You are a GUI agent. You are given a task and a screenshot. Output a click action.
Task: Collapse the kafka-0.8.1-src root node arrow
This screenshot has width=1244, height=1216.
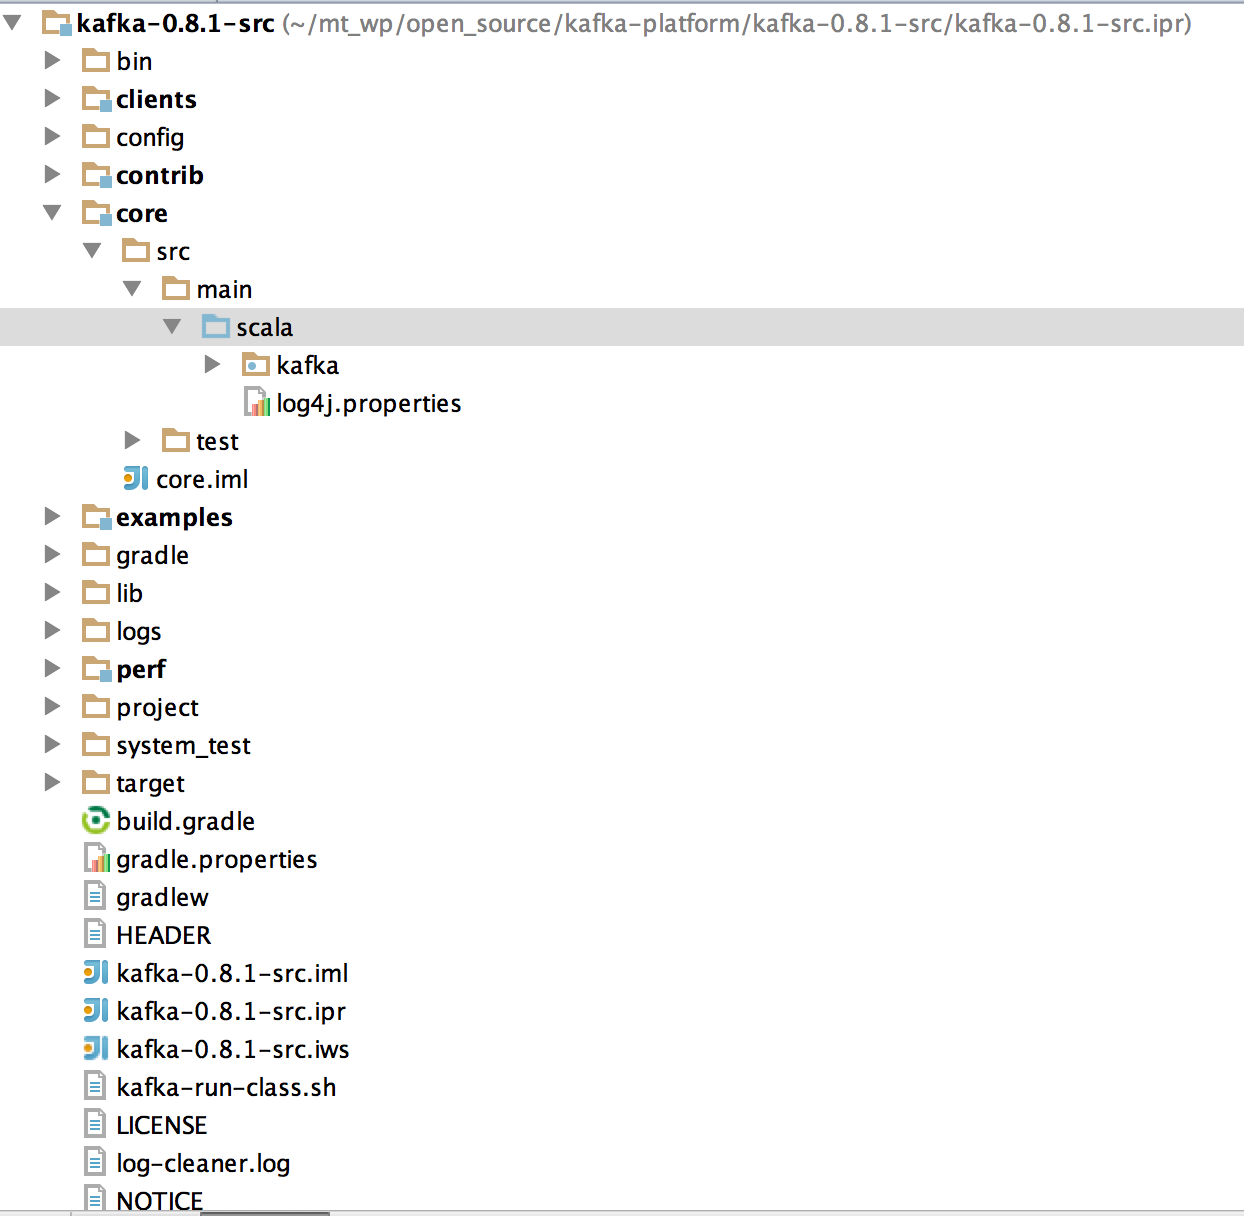coord(13,22)
